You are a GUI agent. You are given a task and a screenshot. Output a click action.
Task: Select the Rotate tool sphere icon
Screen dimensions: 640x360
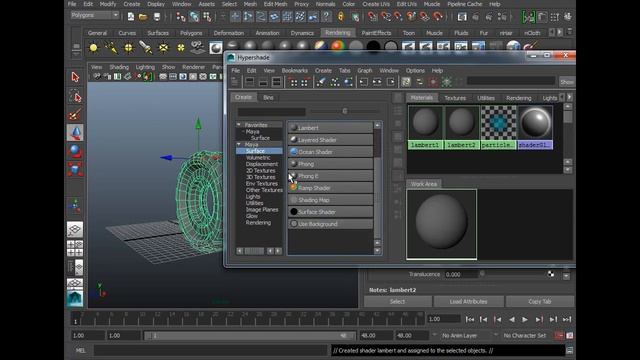click(x=75, y=151)
